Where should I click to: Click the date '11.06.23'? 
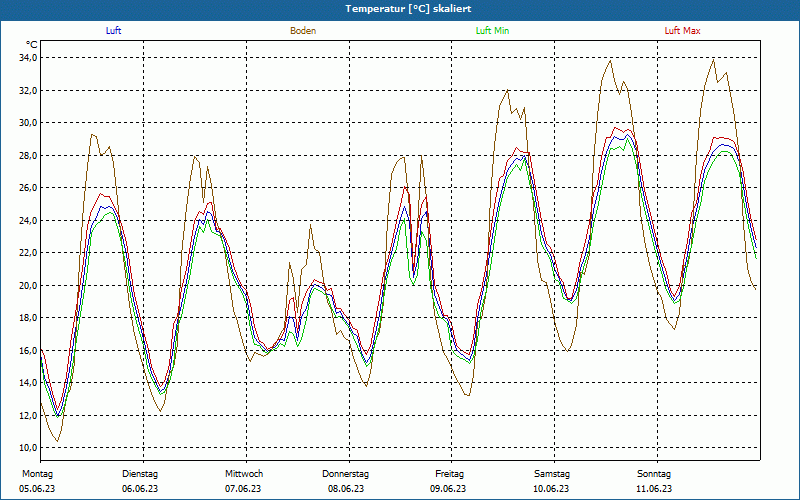654,489
